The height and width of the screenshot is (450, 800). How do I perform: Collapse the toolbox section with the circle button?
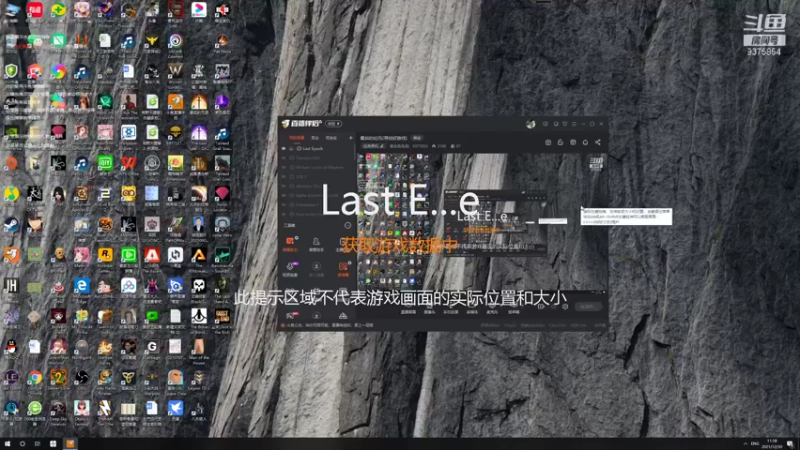(x=347, y=225)
